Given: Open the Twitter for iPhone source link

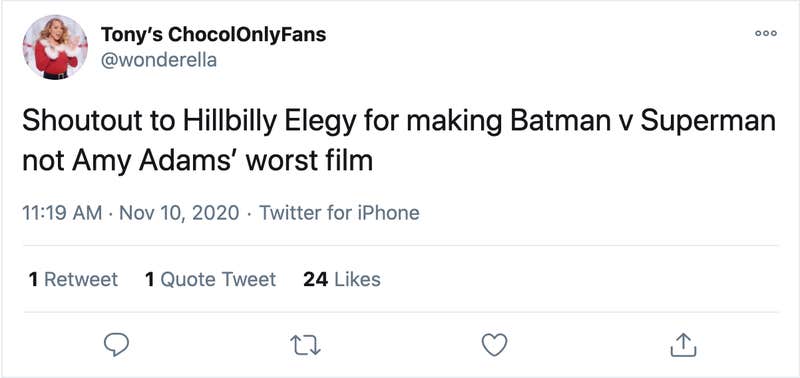Looking at the screenshot, I should 340,213.
